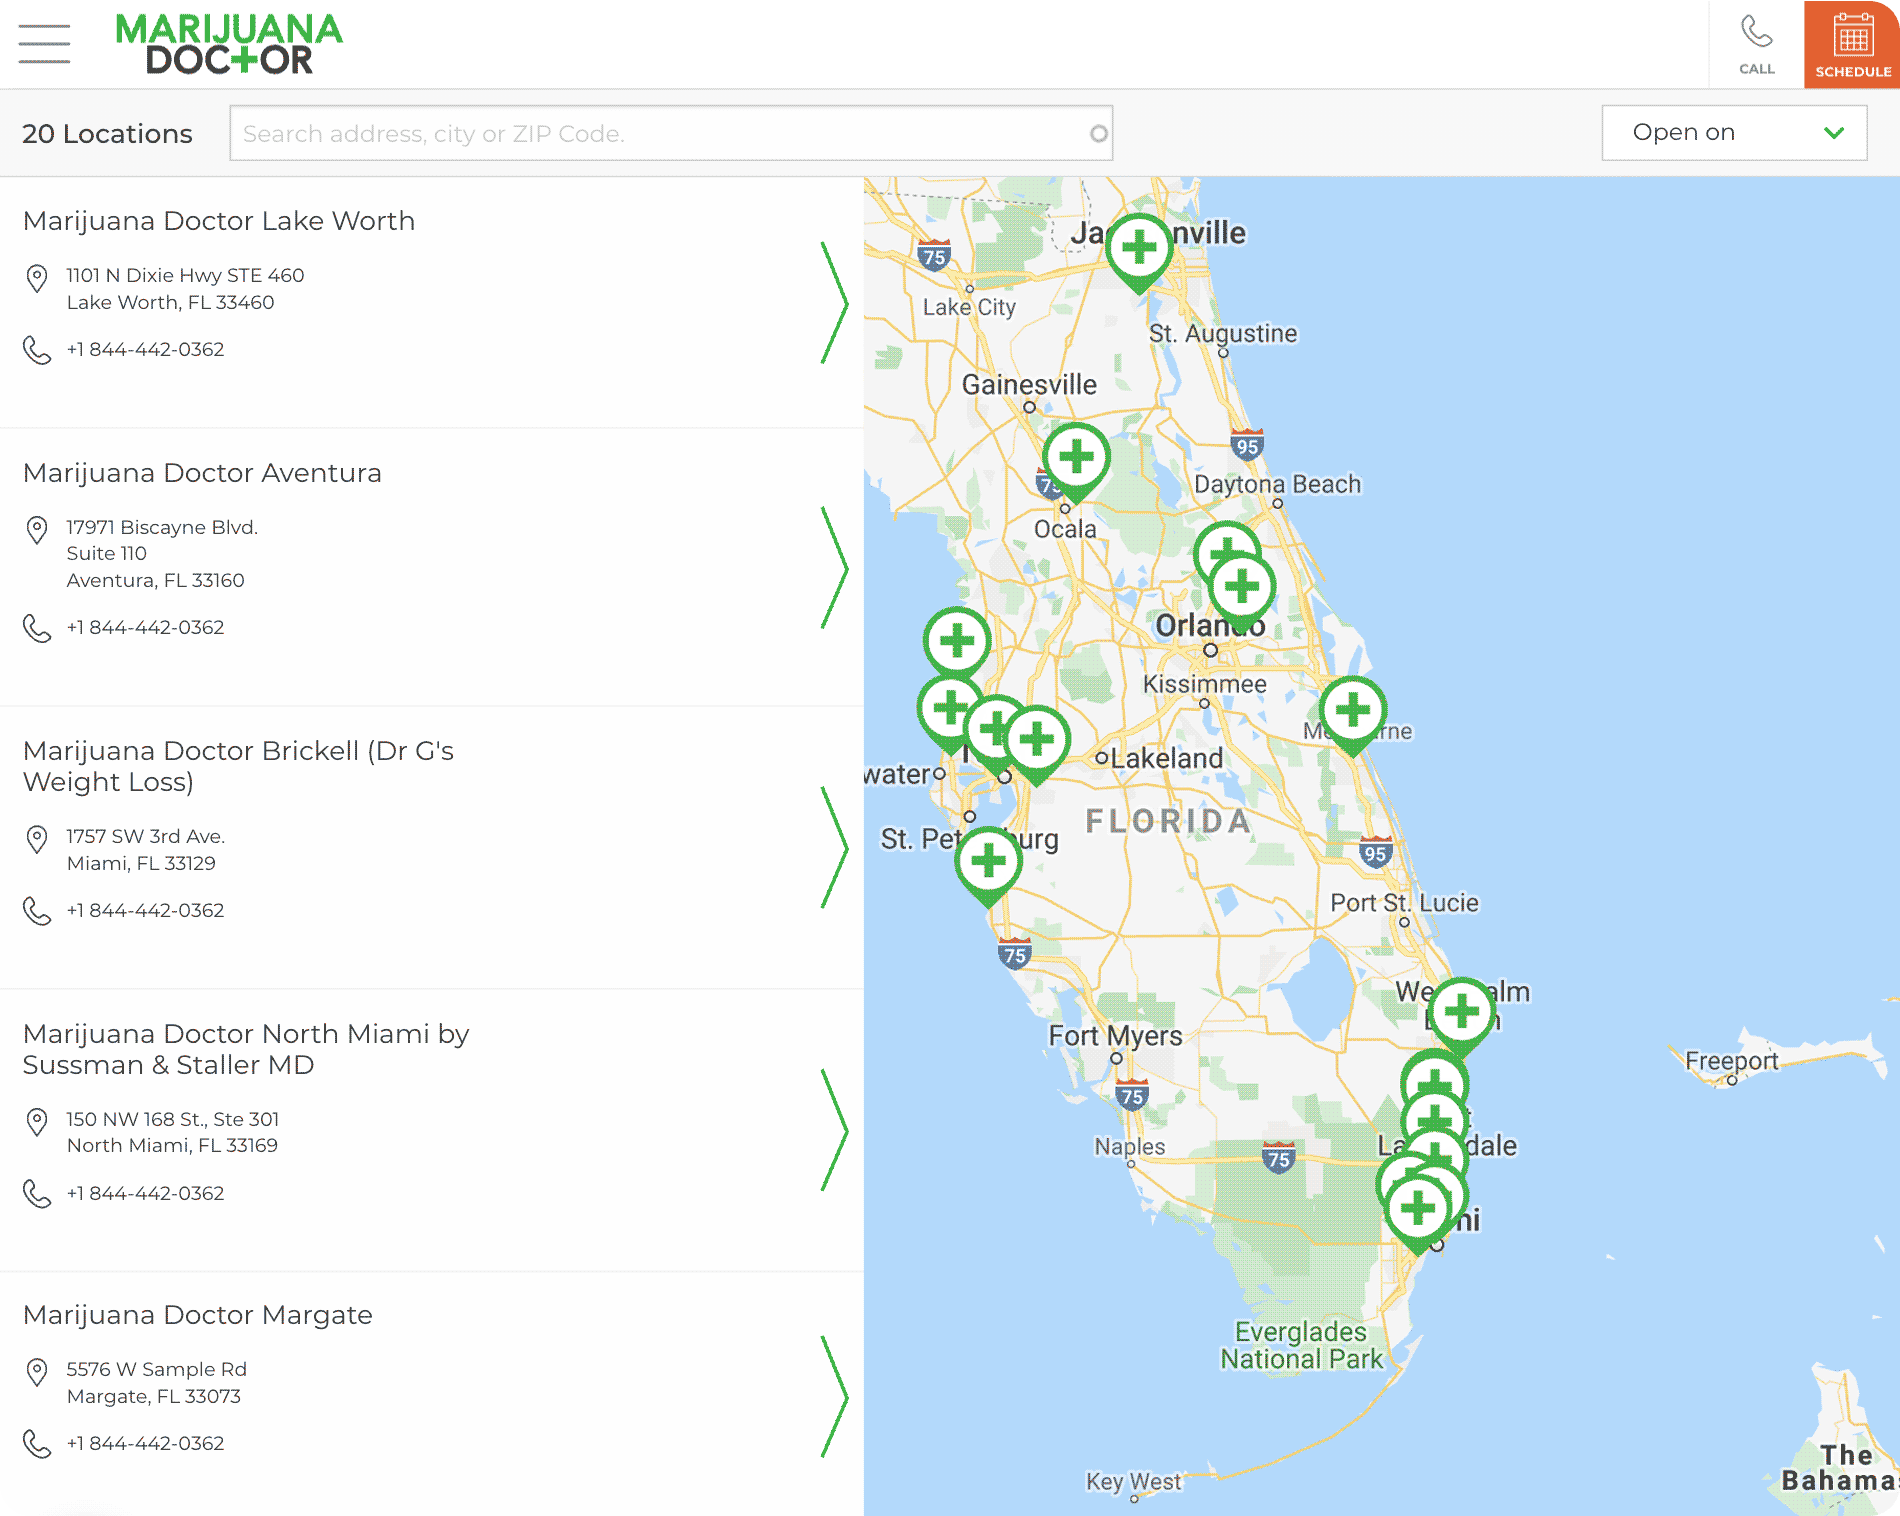The height and width of the screenshot is (1516, 1900).
Task: Click the search circle icon in search box
Action: (x=1098, y=133)
